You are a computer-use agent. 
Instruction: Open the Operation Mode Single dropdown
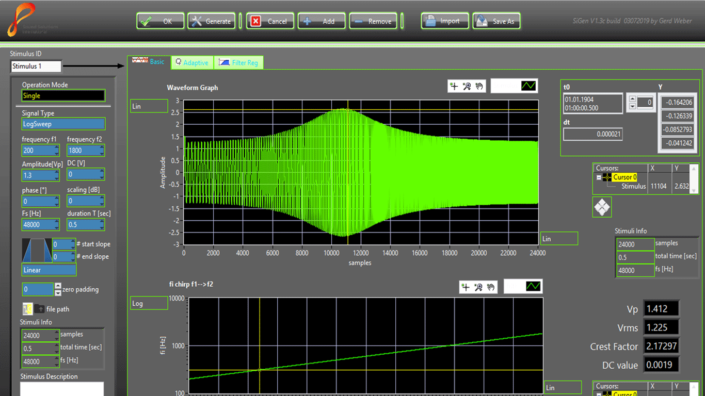pyautogui.click(x=63, y=96)
